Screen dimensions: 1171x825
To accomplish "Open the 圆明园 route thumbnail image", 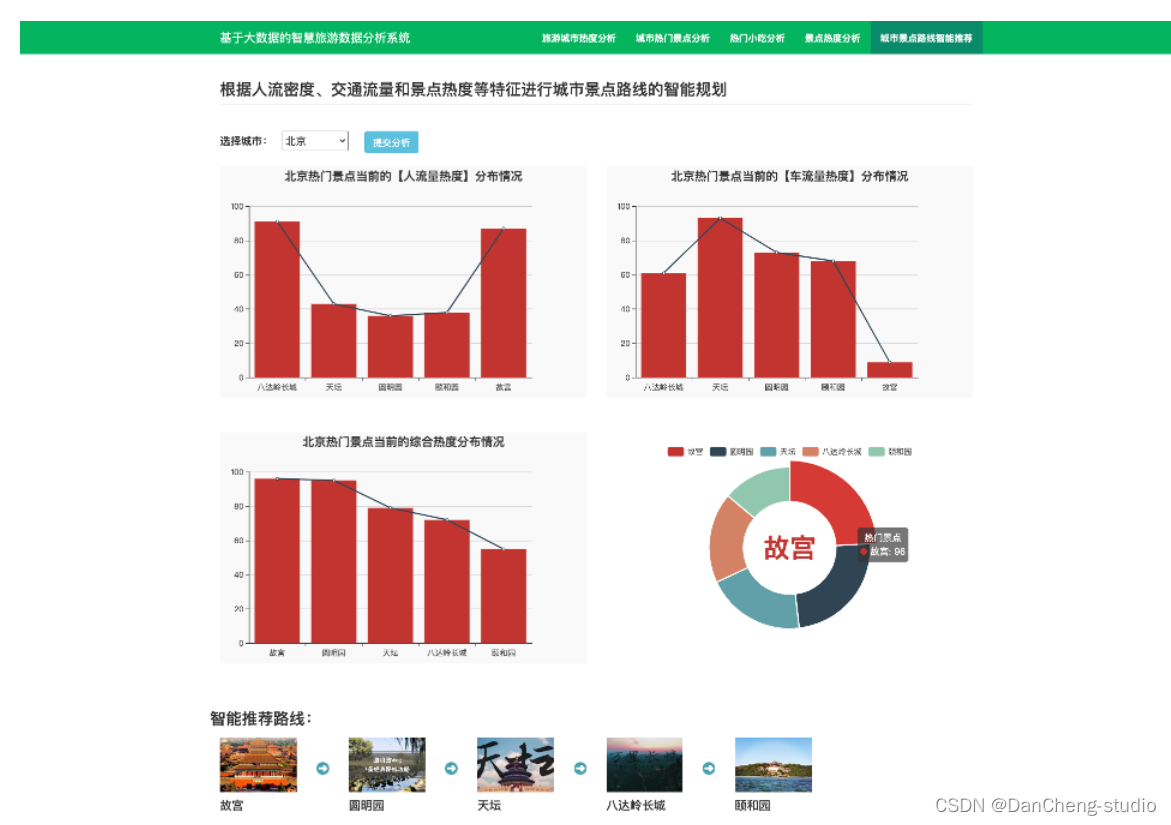I will (x=387, y=765).
